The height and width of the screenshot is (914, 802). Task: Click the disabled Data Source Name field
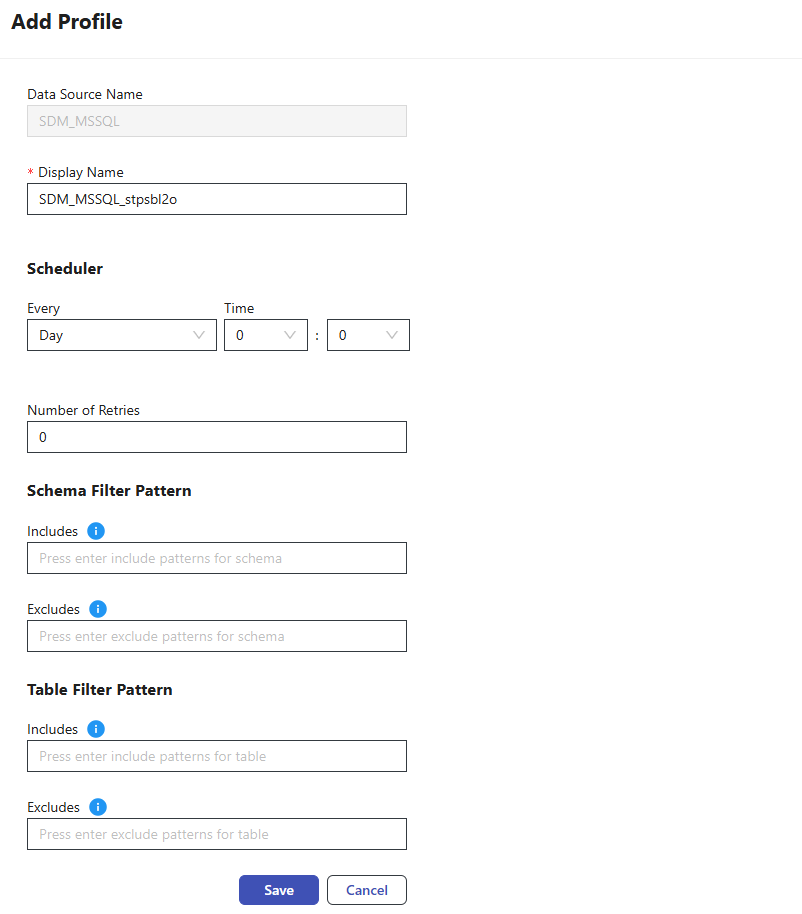(216, 121)
